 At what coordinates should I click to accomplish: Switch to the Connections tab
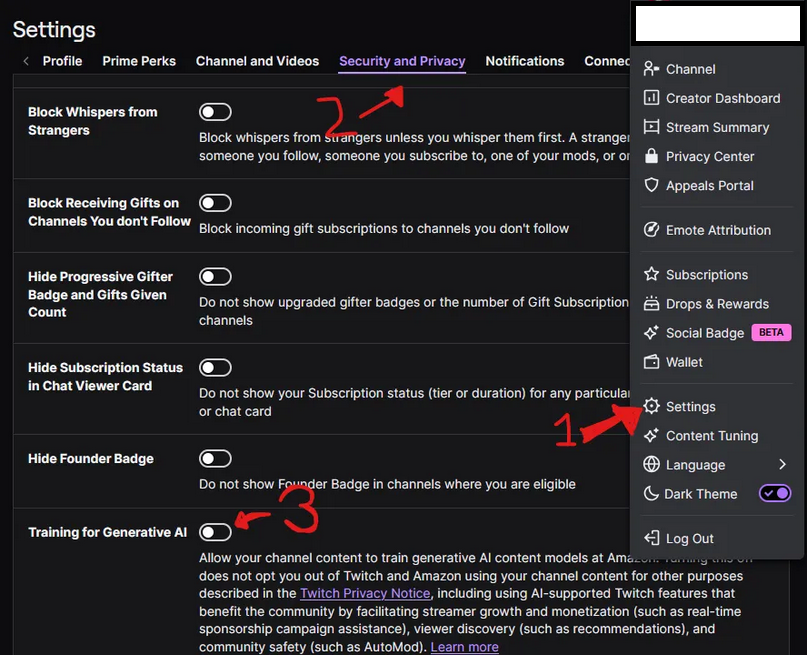[x=607, y=61]
